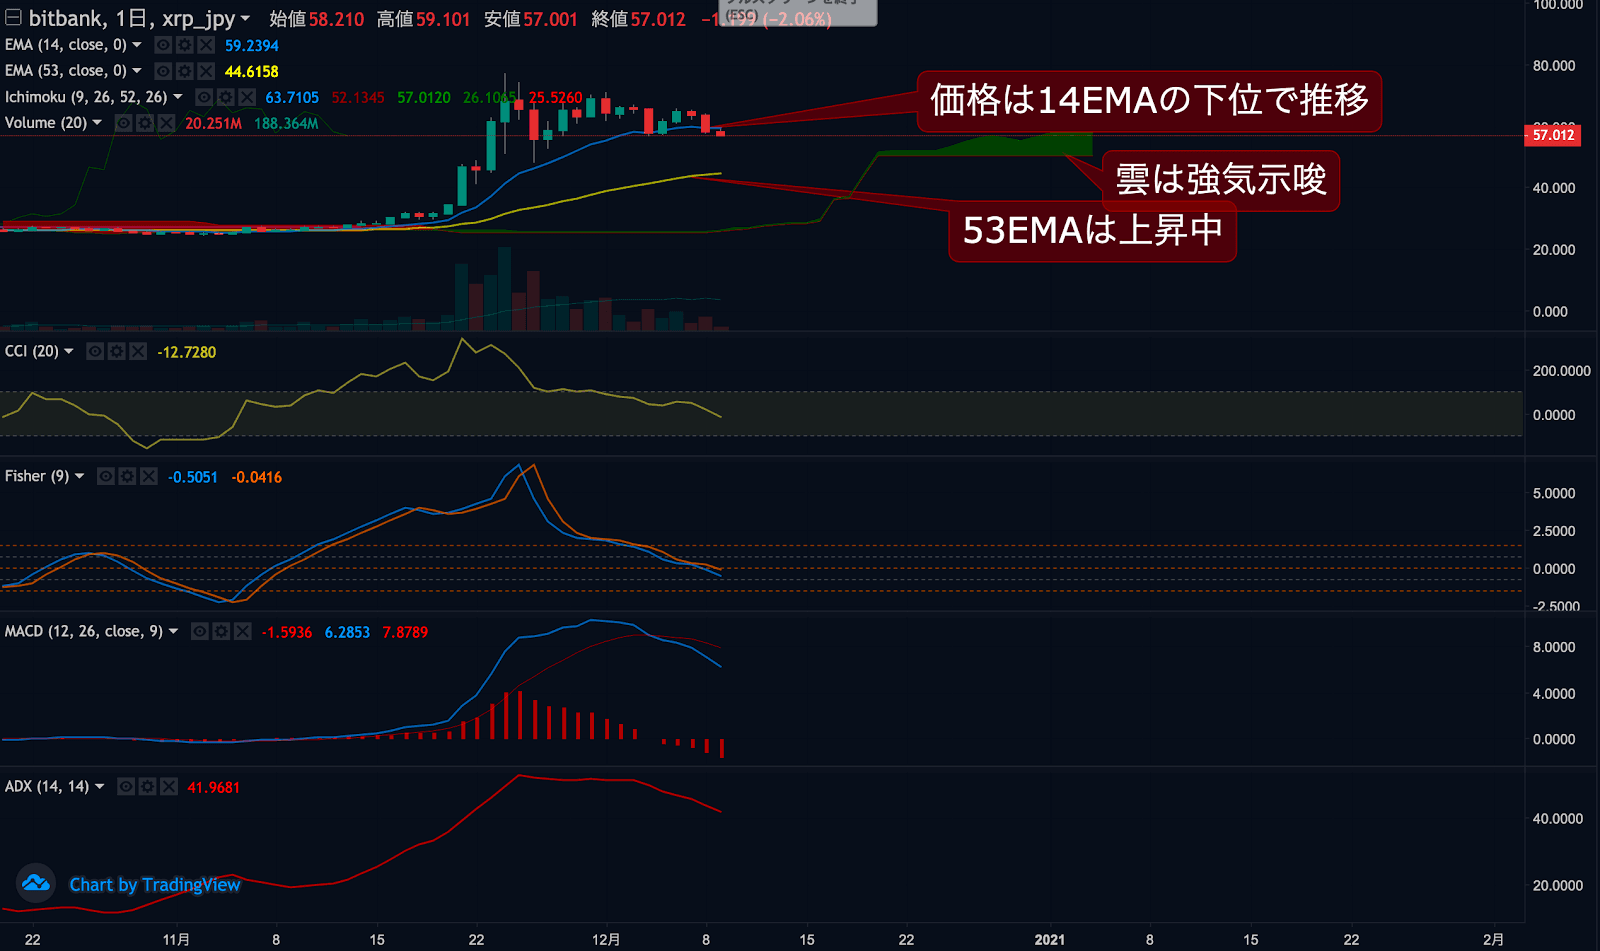Screen dimensions: 1600x951
Task: Remove the Fisher (9) indicator
Action: coord(149,477)
